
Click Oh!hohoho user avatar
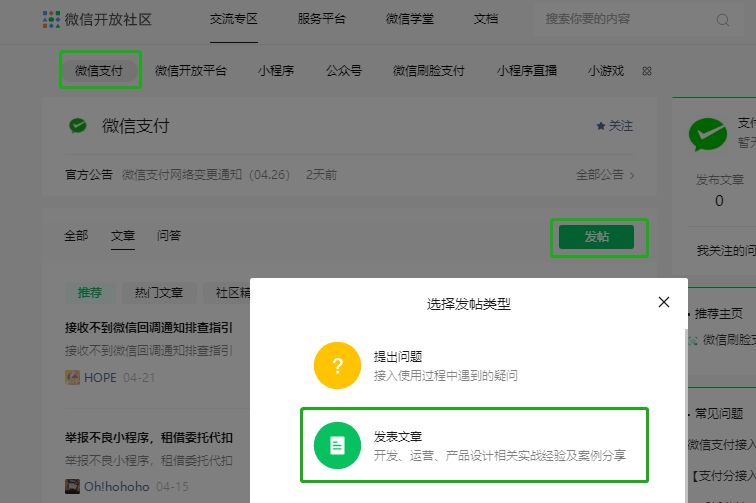(x=72, y=486)
